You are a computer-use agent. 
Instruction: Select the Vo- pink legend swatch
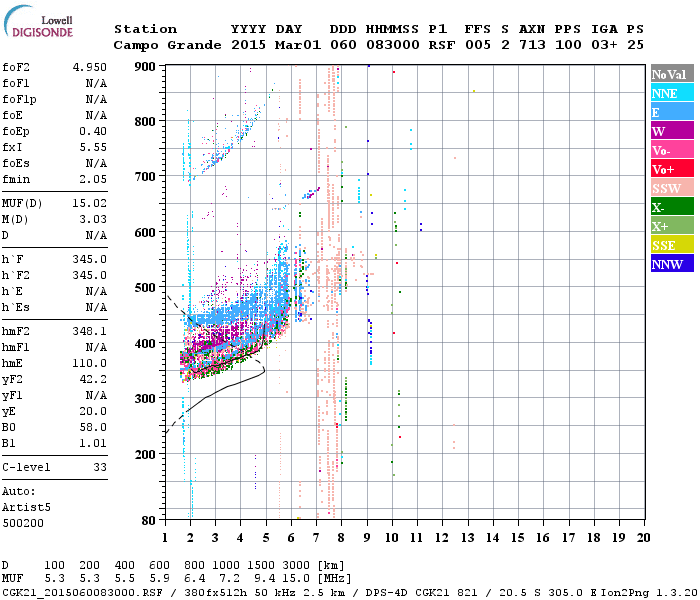click(x=672, y=150)
